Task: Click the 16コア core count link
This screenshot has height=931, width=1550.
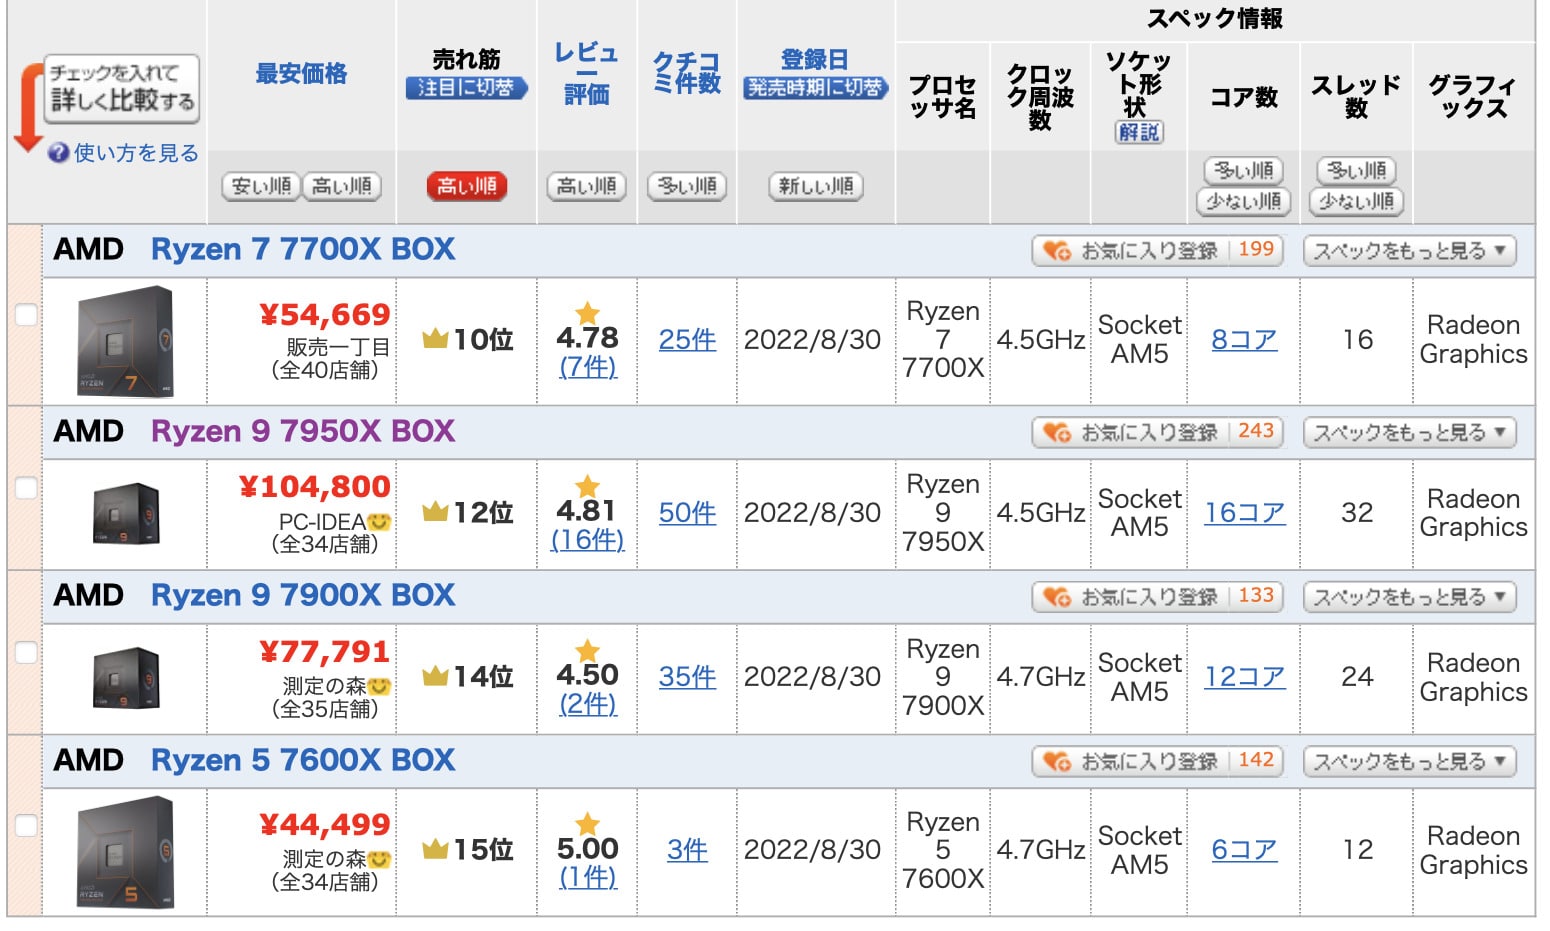Action: [x=1244, y=513]
